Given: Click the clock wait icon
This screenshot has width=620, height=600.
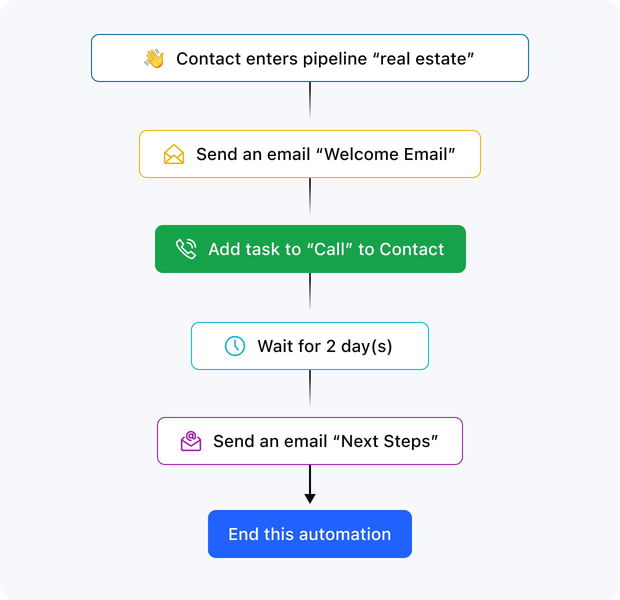Looking at the screenshot, I should [234, 346].
